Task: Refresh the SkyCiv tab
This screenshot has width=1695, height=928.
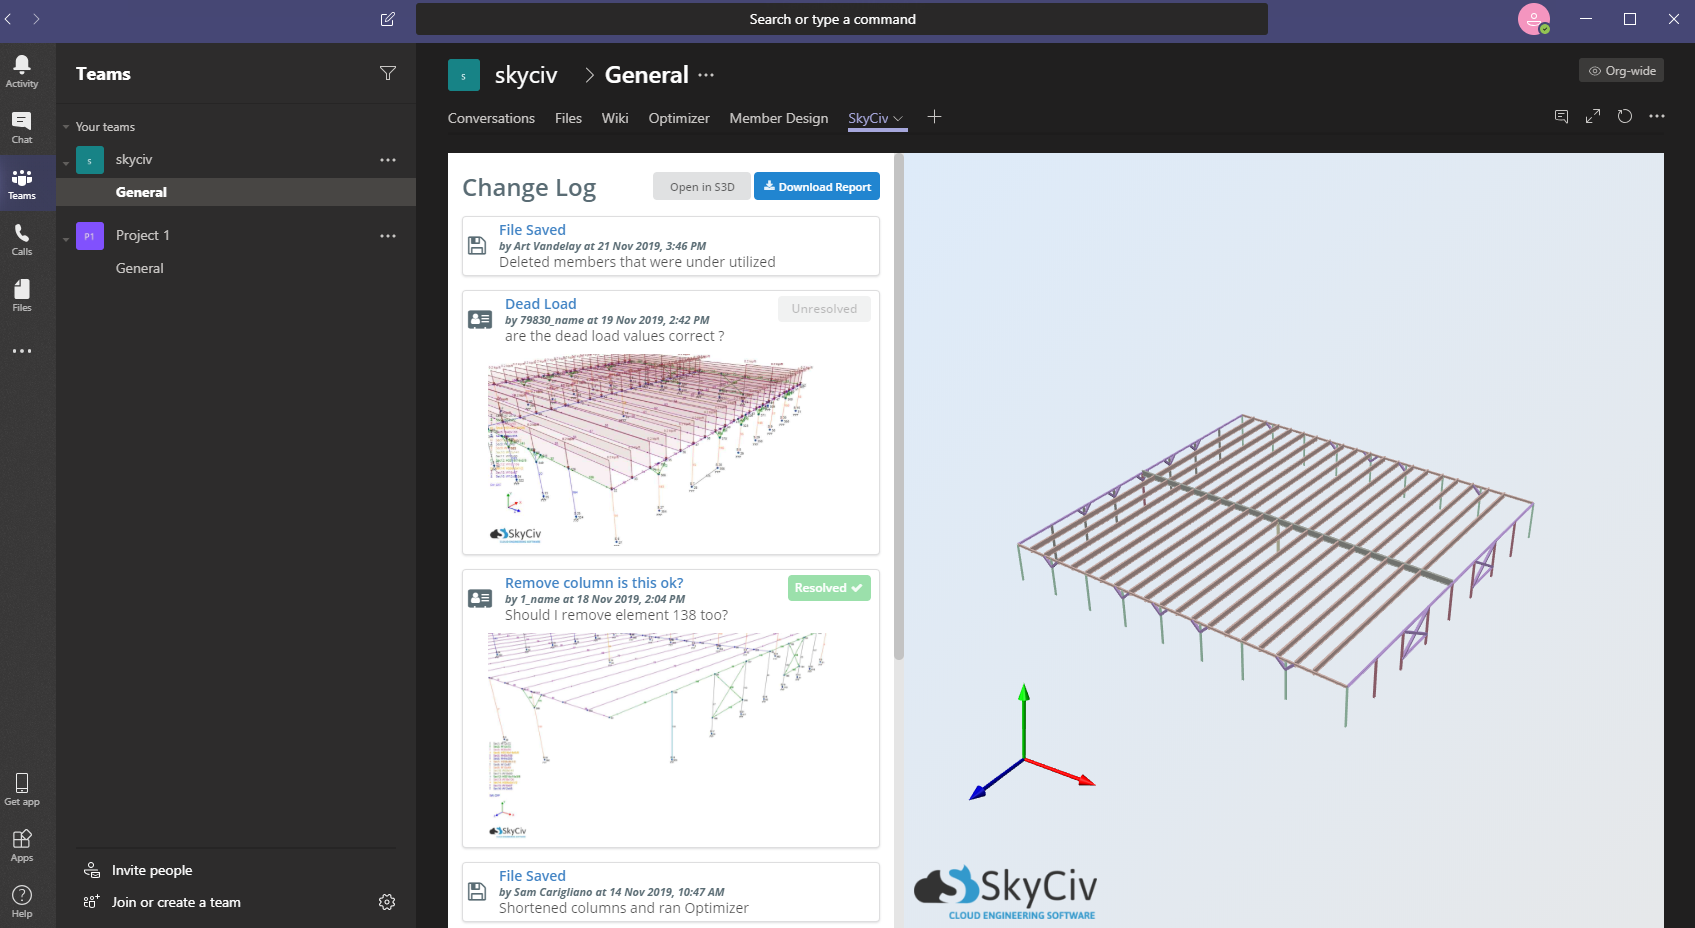Action: (1623, 116)
